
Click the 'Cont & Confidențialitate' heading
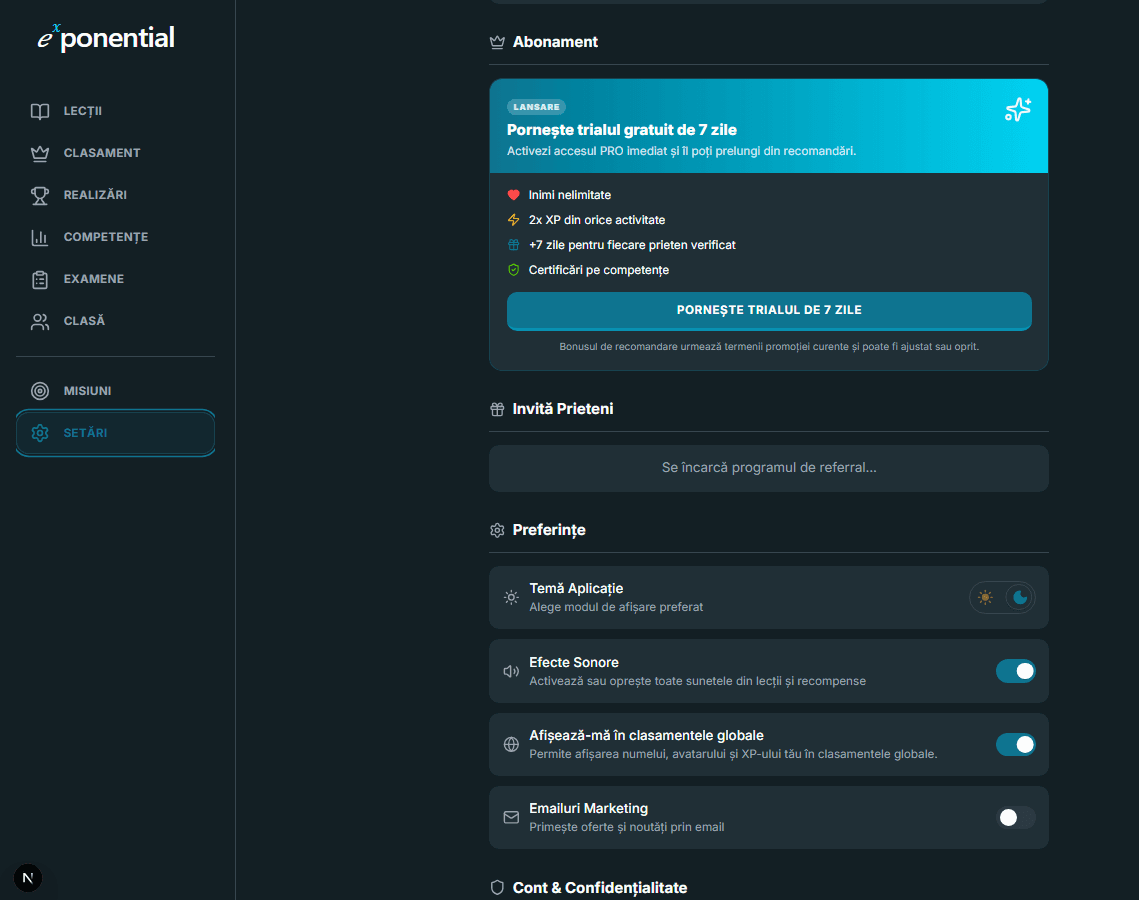tap(600, 888)
